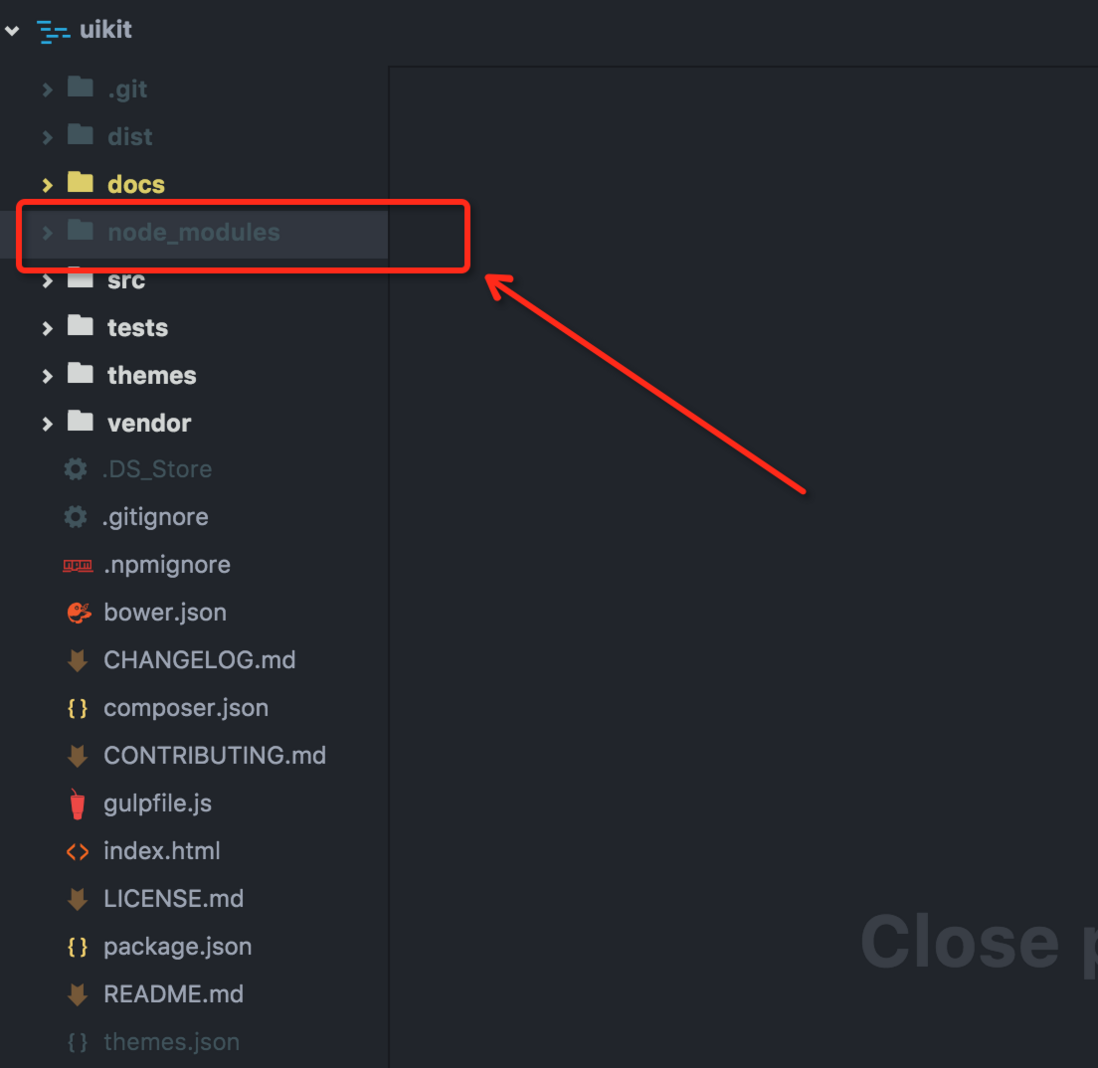Viewport: 1098px width, 1068px height.
Task: Click the curly braces icon for composer.json
Action: pyautogui.click(x=78, y=708)
